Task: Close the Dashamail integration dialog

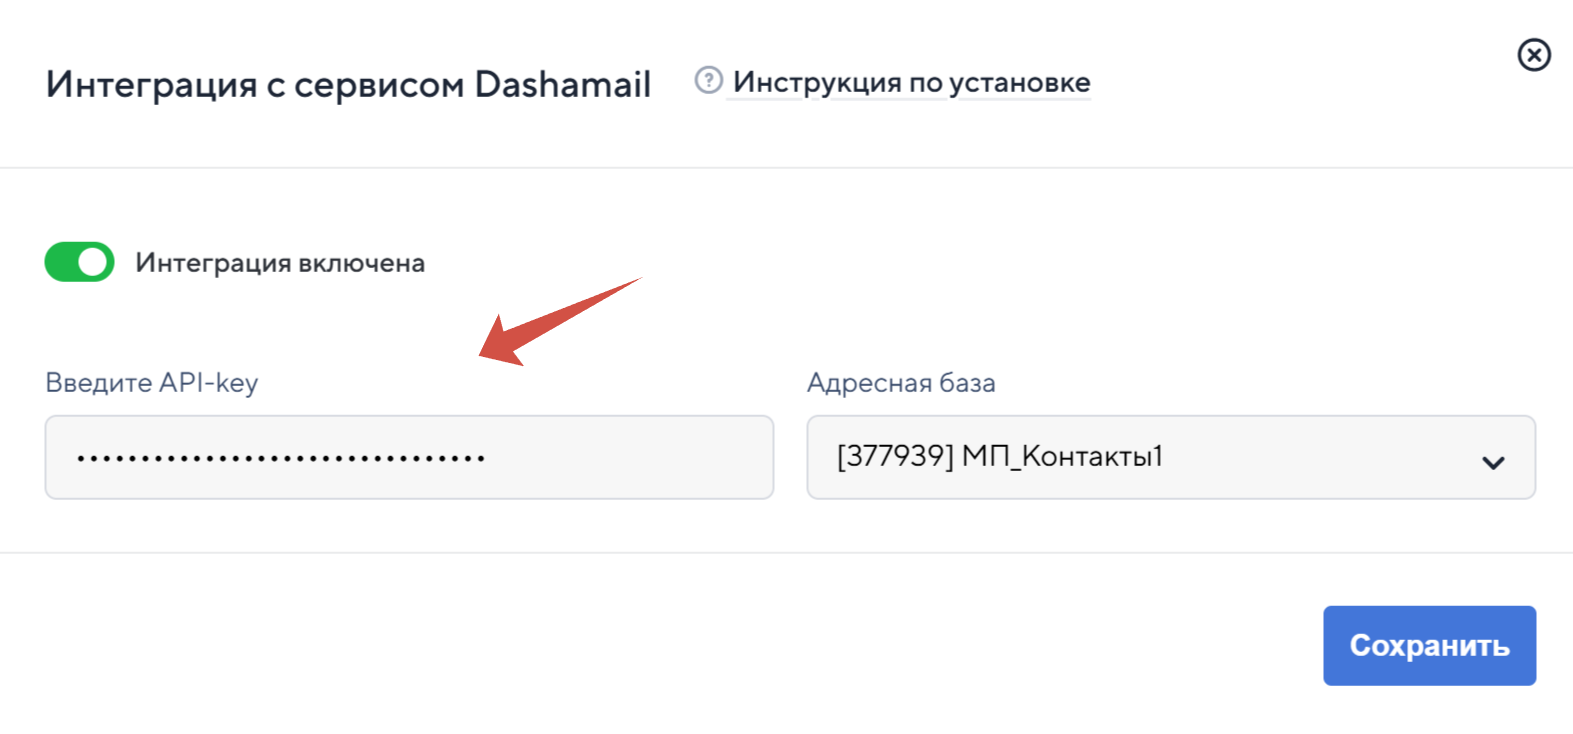Action: pyautogui.click(x=1534, y=54)
